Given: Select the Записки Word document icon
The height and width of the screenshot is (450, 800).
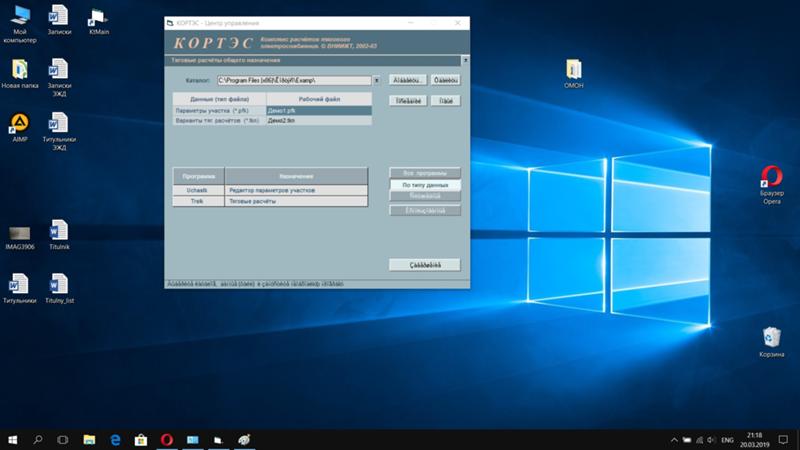Looking at the screenshot, I should (59, 20).
